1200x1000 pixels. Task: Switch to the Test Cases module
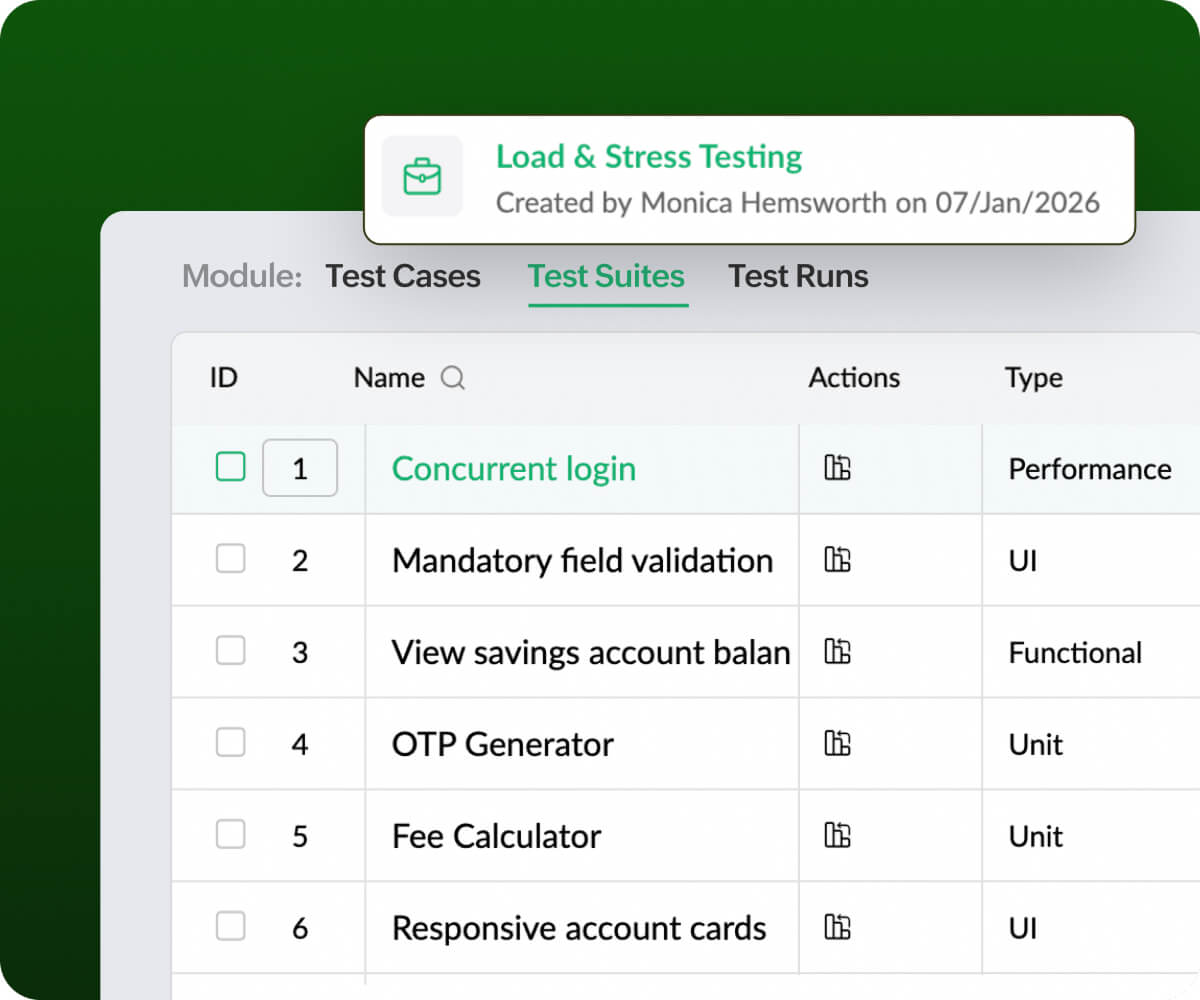[x=403, y=276]
